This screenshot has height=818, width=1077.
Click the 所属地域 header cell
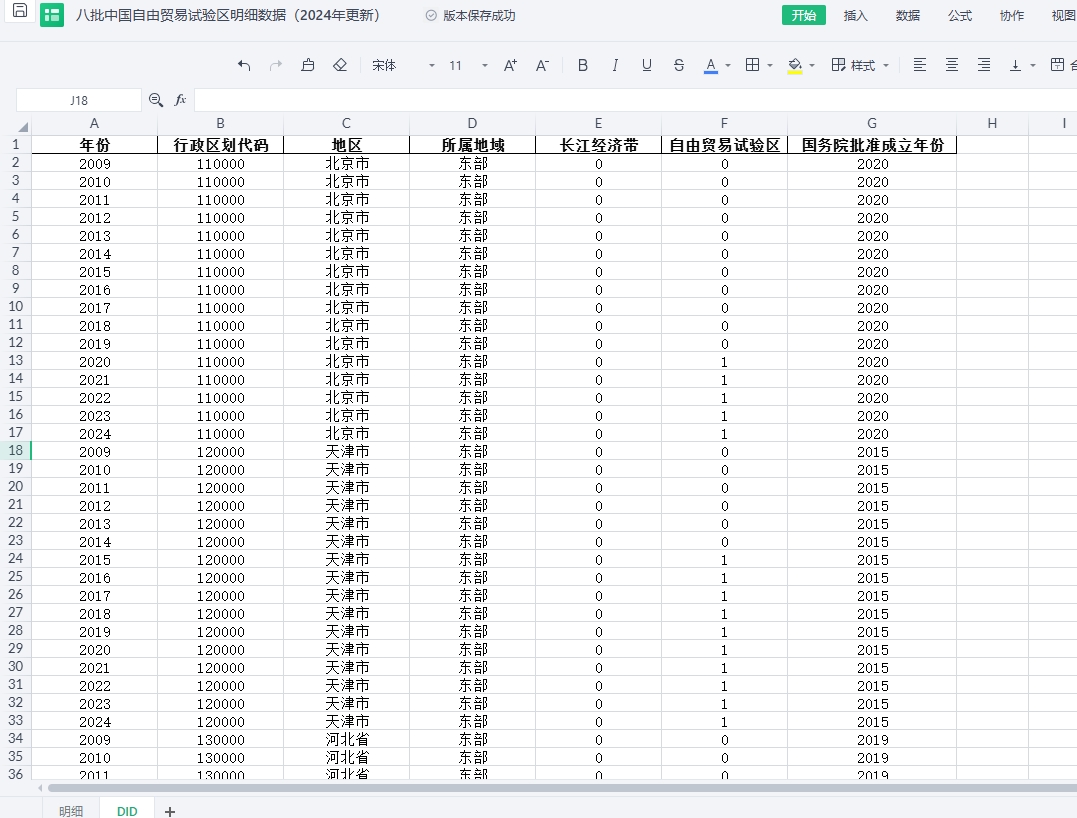pos(472,145)
